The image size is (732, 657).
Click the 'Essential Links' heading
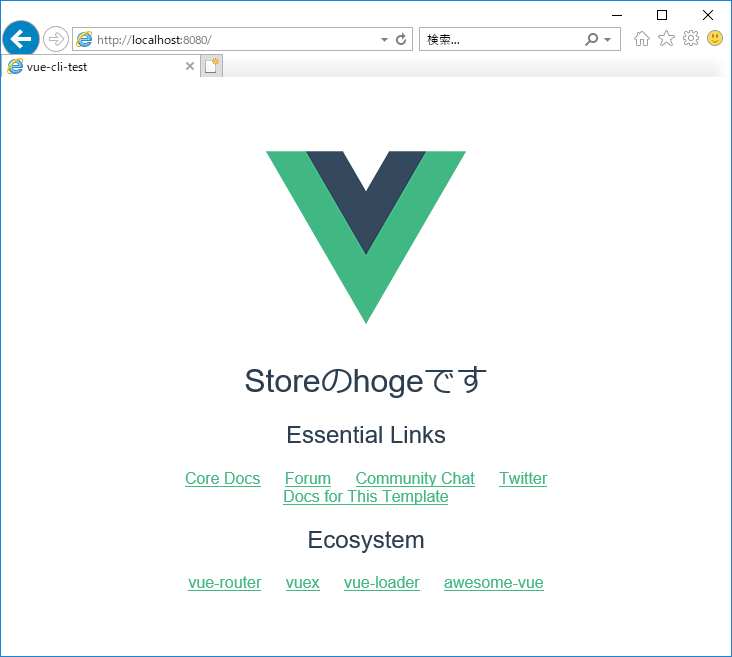tap(366, 435)
